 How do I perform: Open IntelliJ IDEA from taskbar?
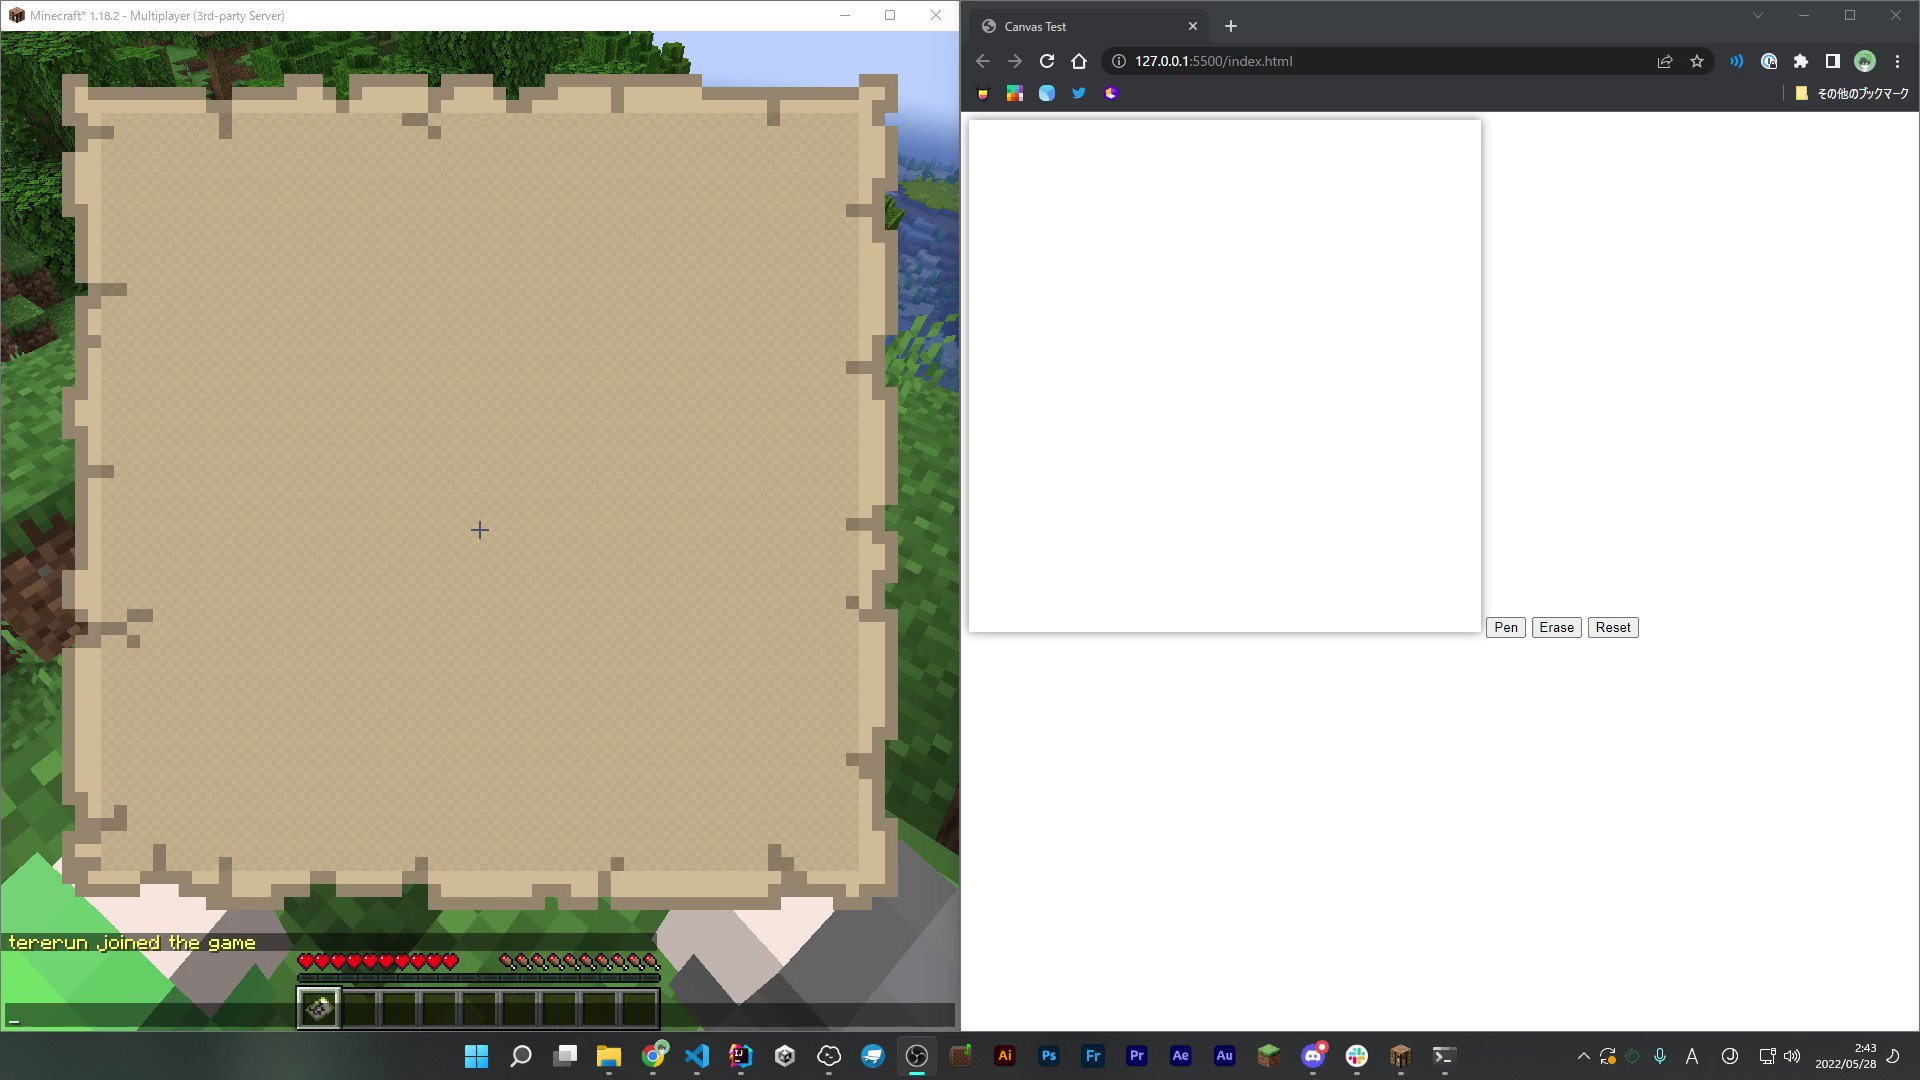pyautogui.click(x=741, y=1056)
